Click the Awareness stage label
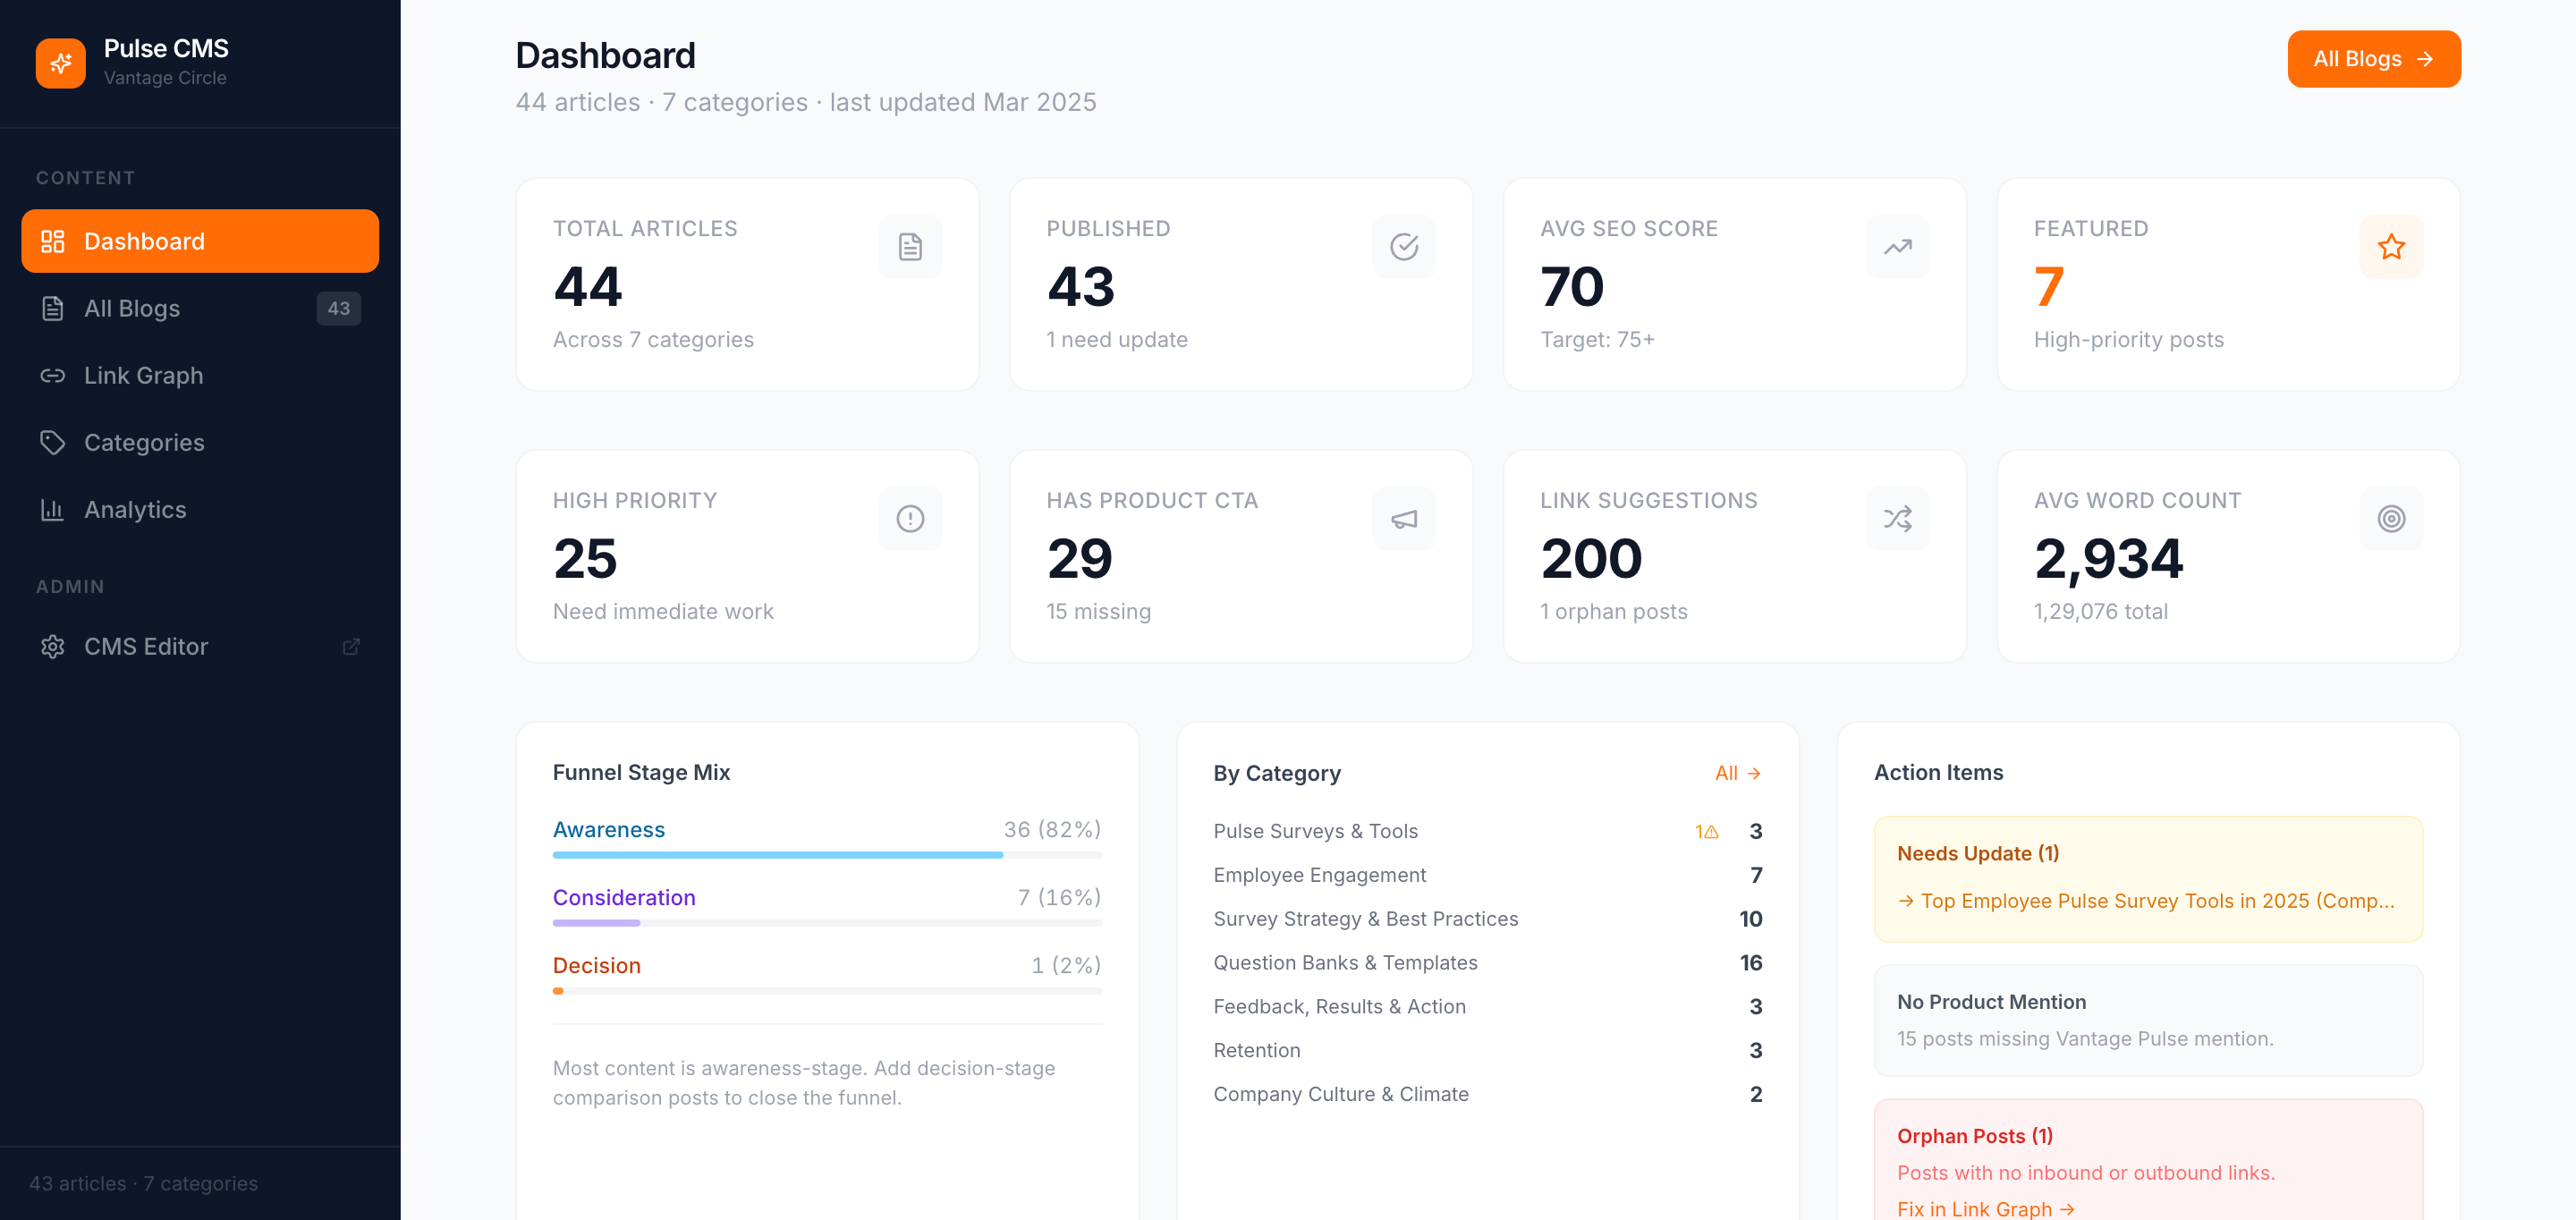This screenshot has width=2576, height=1220. click(608, 830)
